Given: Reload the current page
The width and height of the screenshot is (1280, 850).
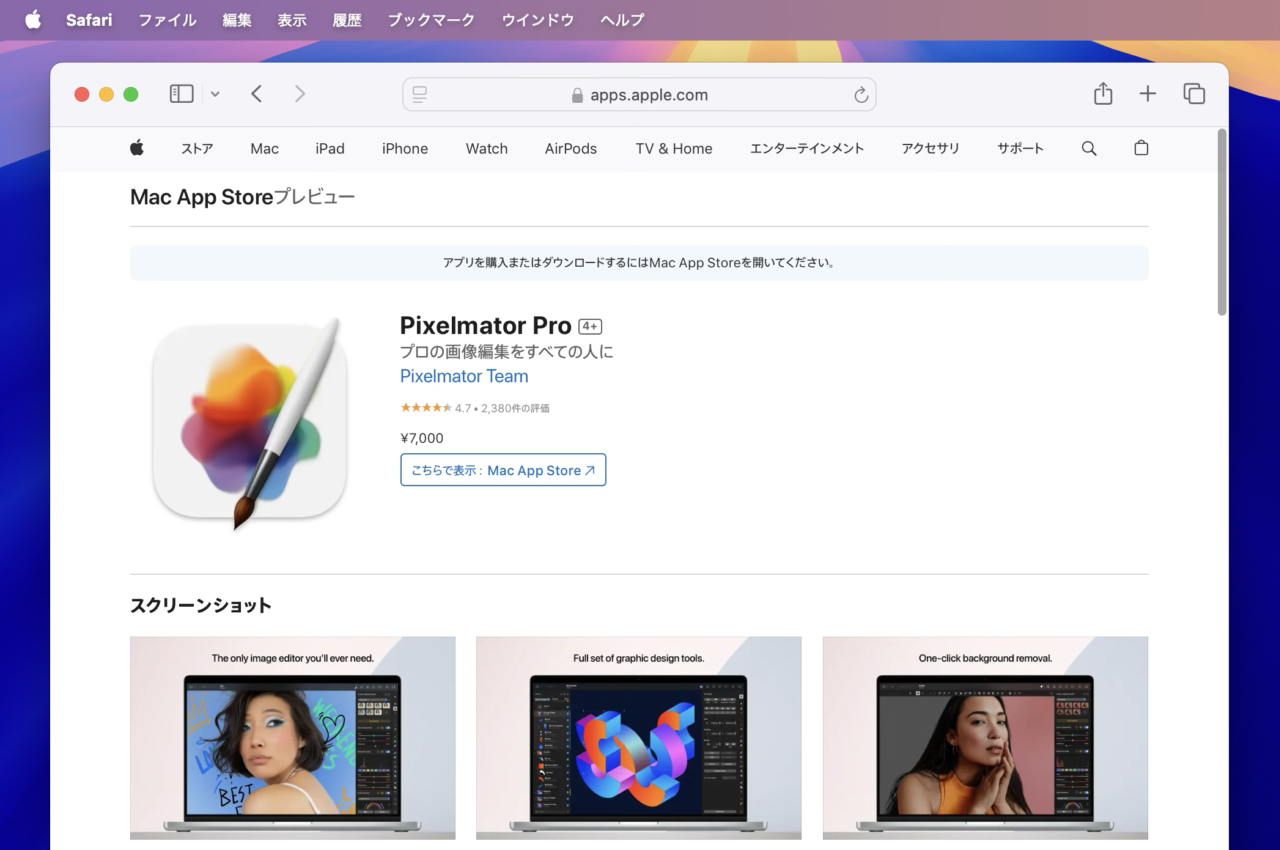Looking at the screenshot, I should click(861, 95).
